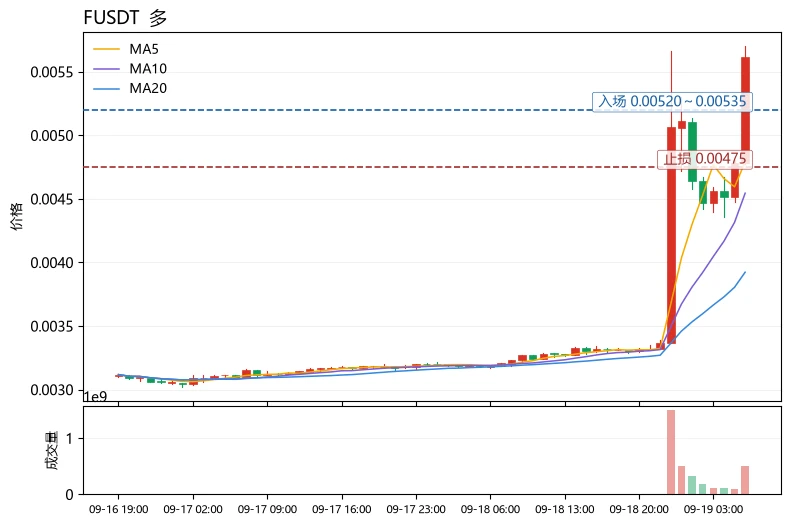Click the price axis tick 0.0050

51,136
